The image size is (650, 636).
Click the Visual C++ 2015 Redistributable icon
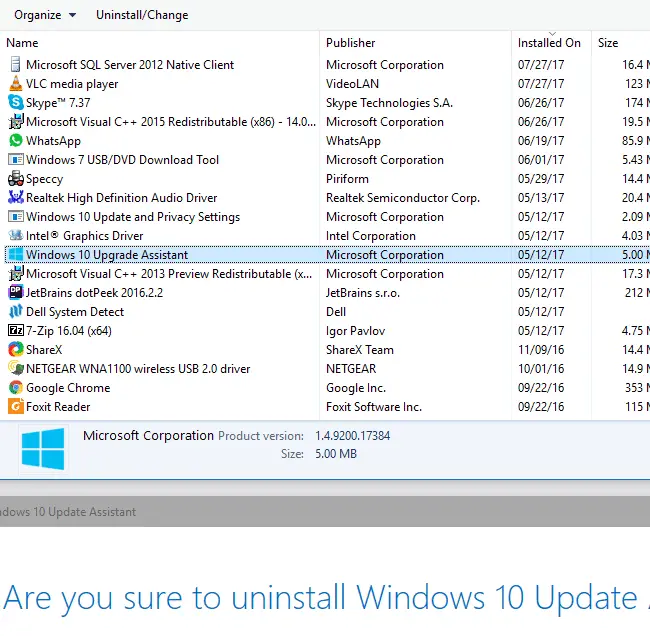pos(16,121)
